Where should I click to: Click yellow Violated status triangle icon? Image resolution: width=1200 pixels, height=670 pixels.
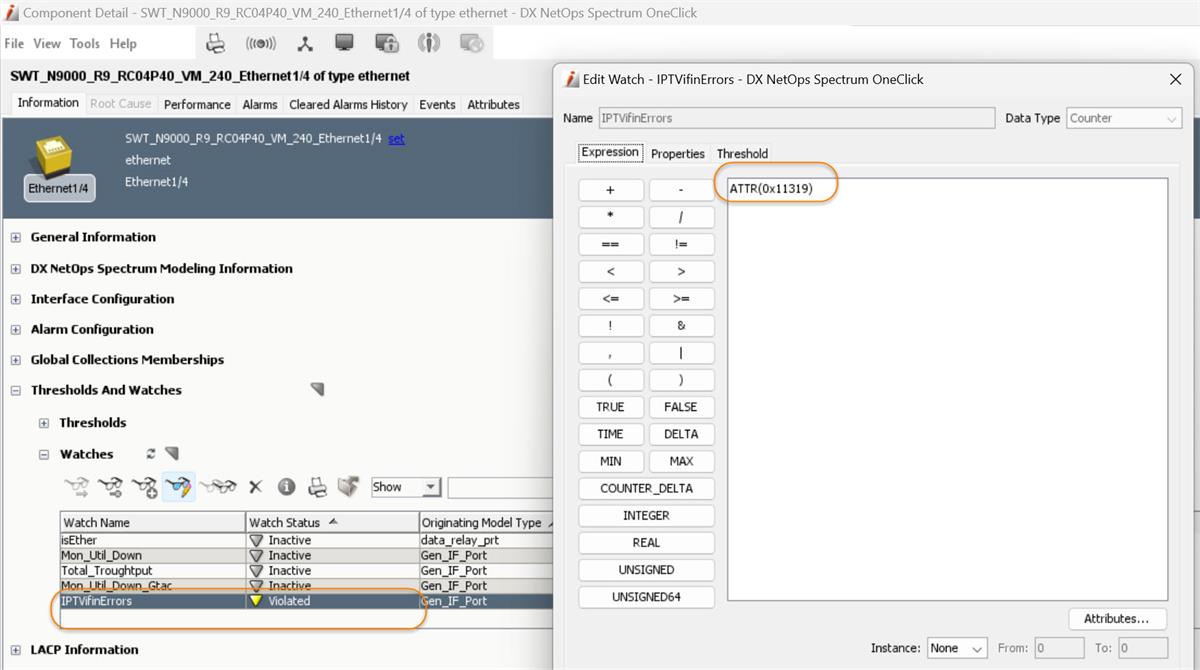(257, 601)
